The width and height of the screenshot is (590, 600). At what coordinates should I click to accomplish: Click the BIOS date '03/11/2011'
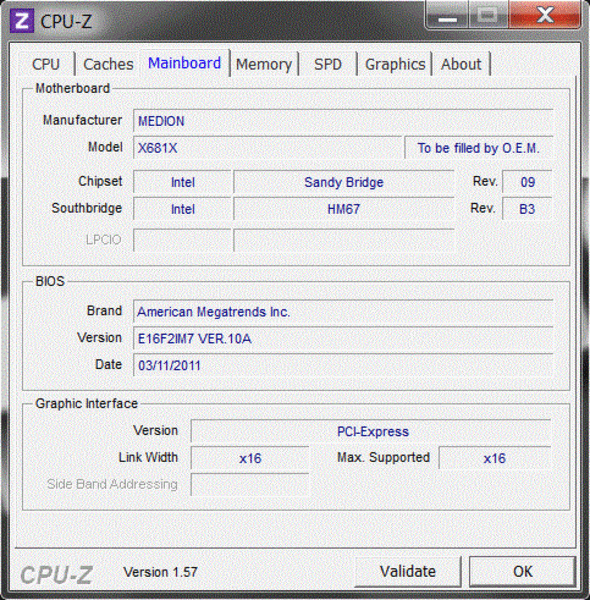point(343,365)
